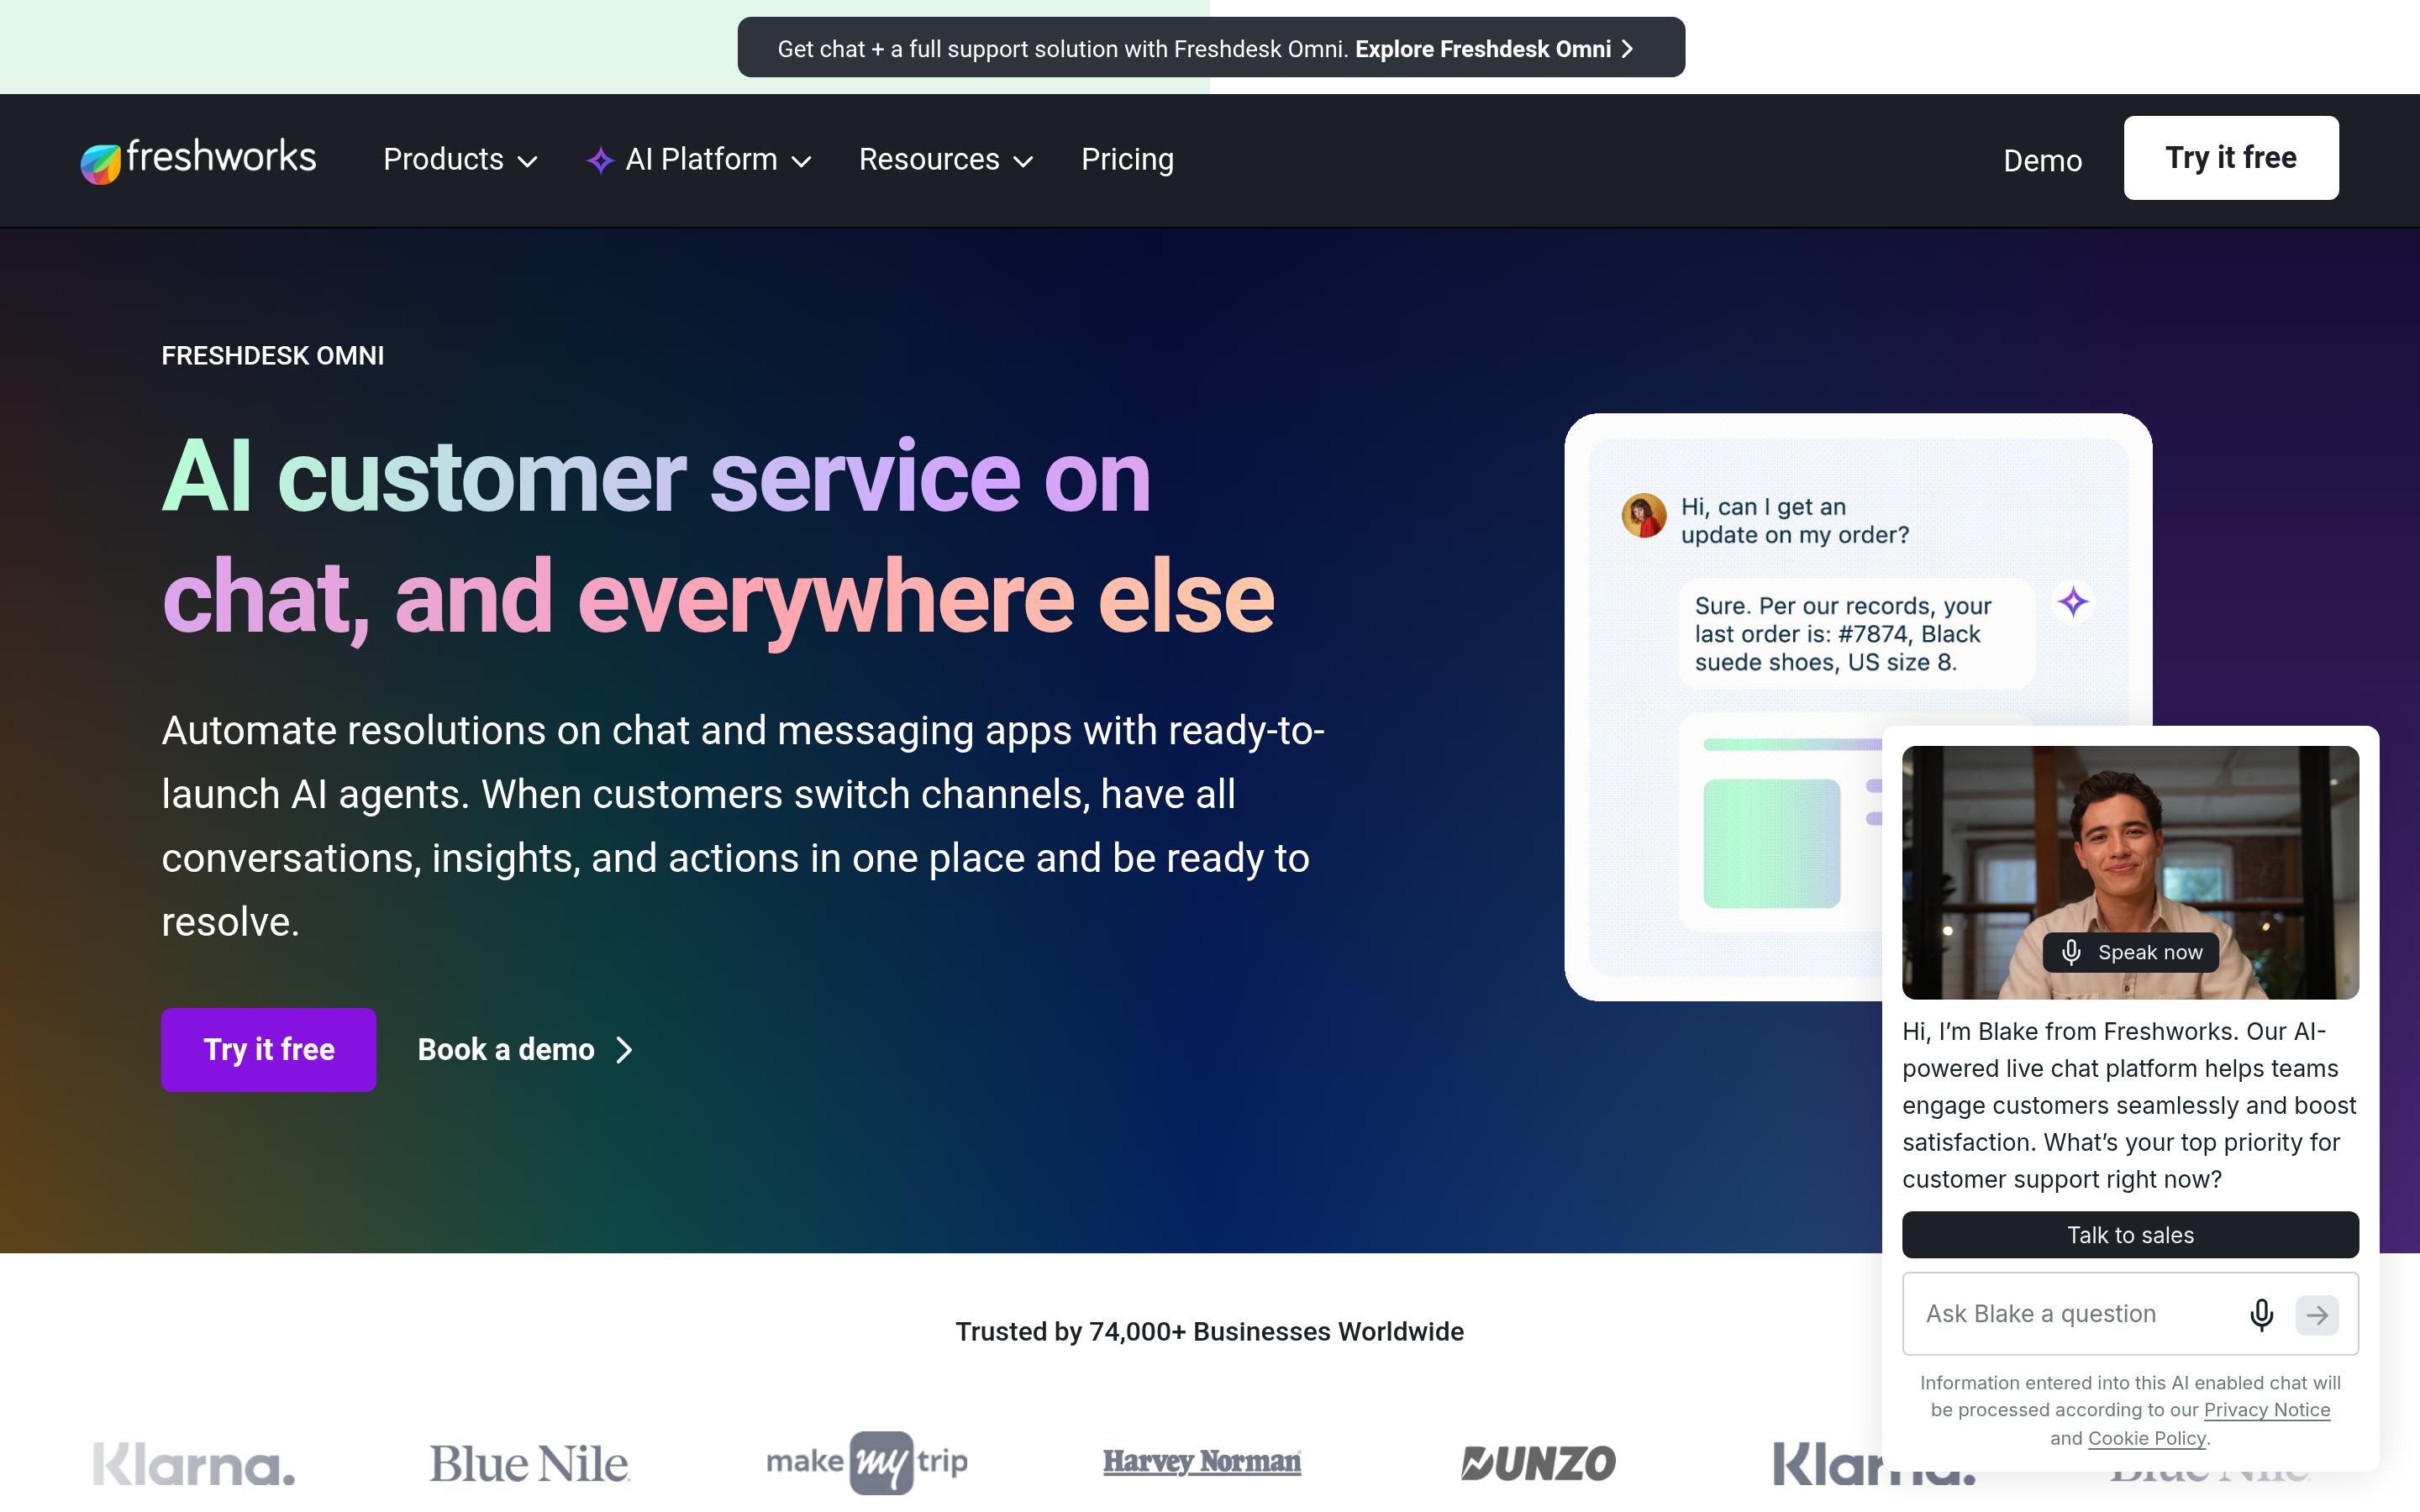Click the arrow next to Book a demo
Image resolution: width=2420 pixels, height=1512 pixels.
624,1050
